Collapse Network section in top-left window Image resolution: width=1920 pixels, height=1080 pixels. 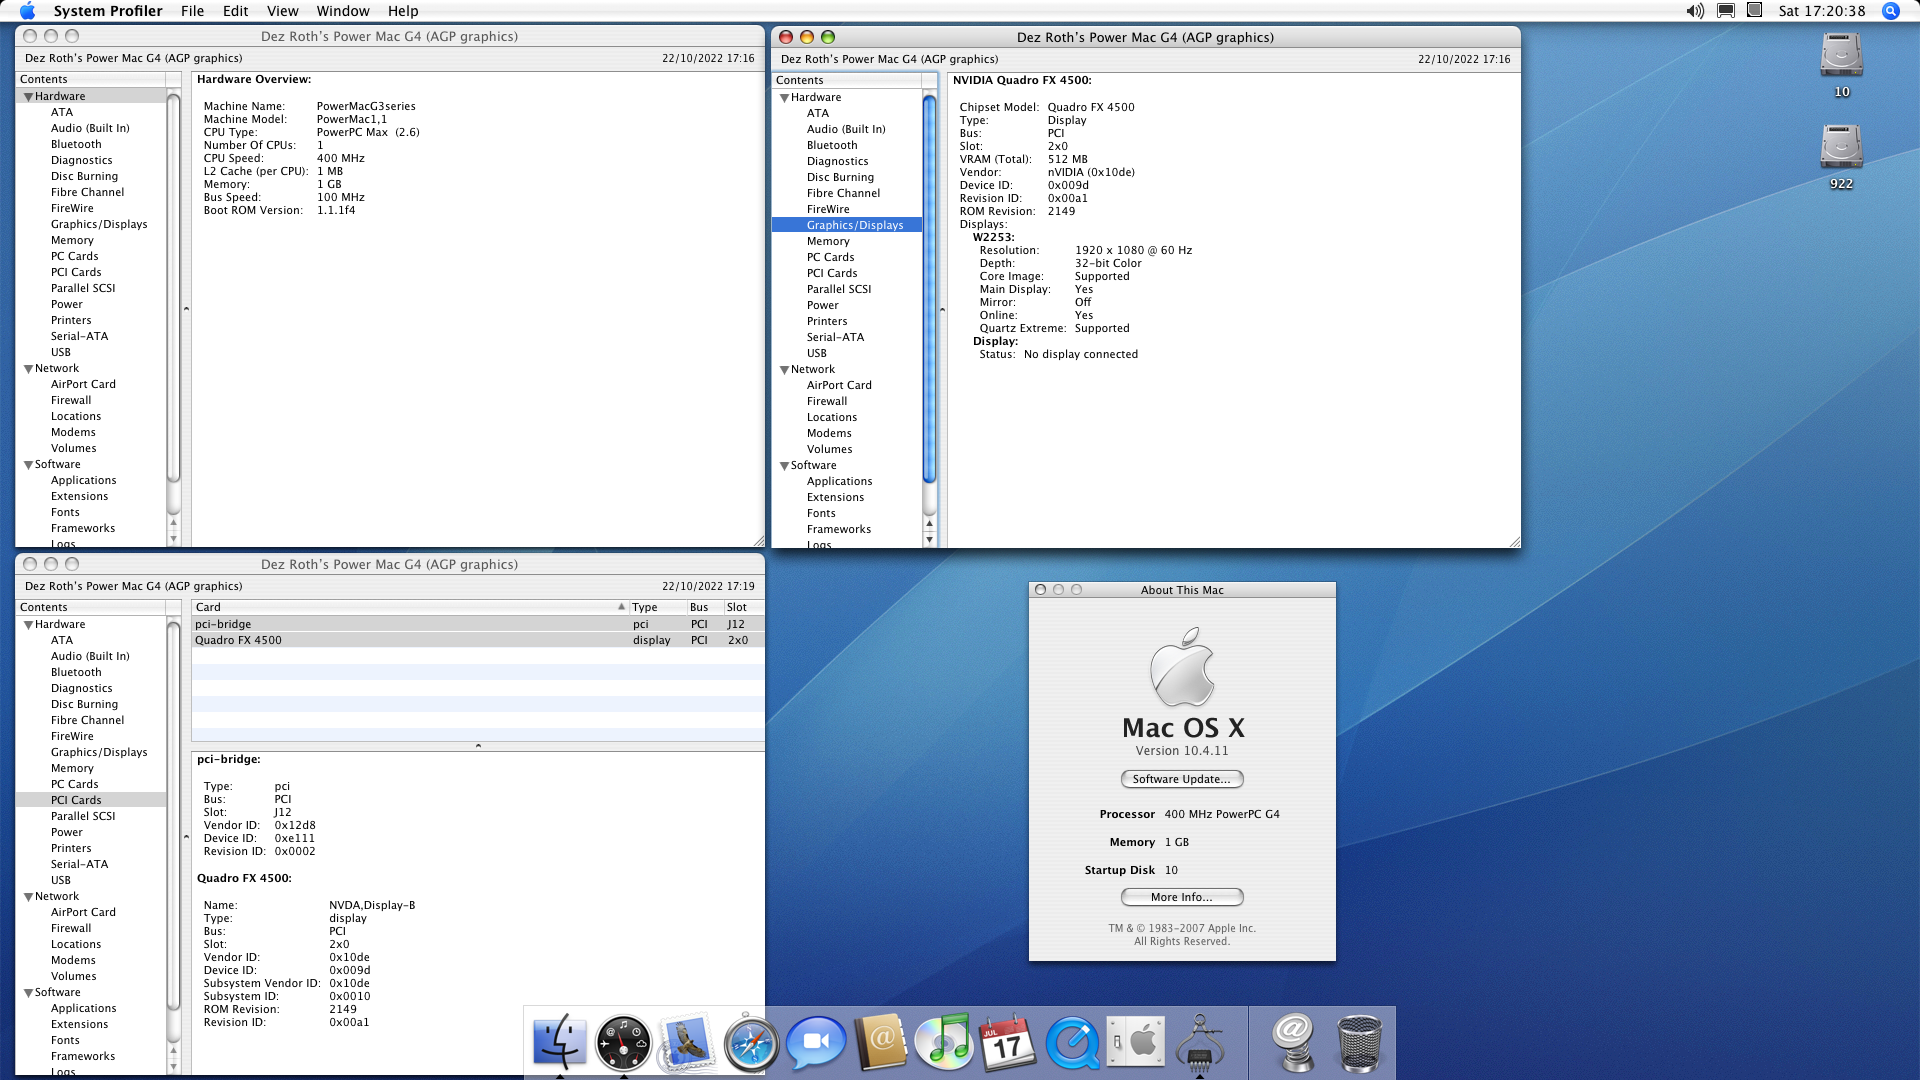point(29,369)
